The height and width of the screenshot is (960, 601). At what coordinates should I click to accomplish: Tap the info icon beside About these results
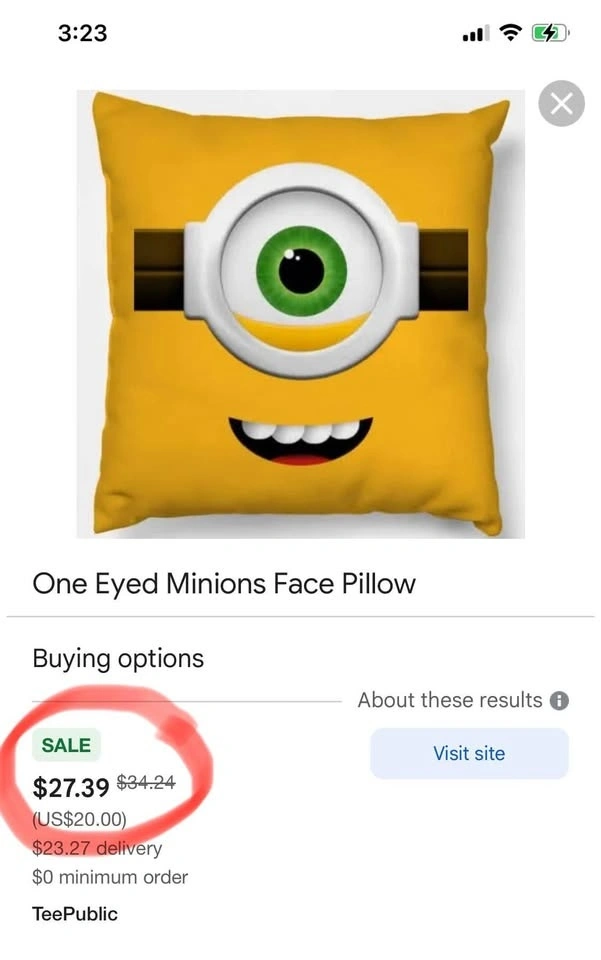560,700
